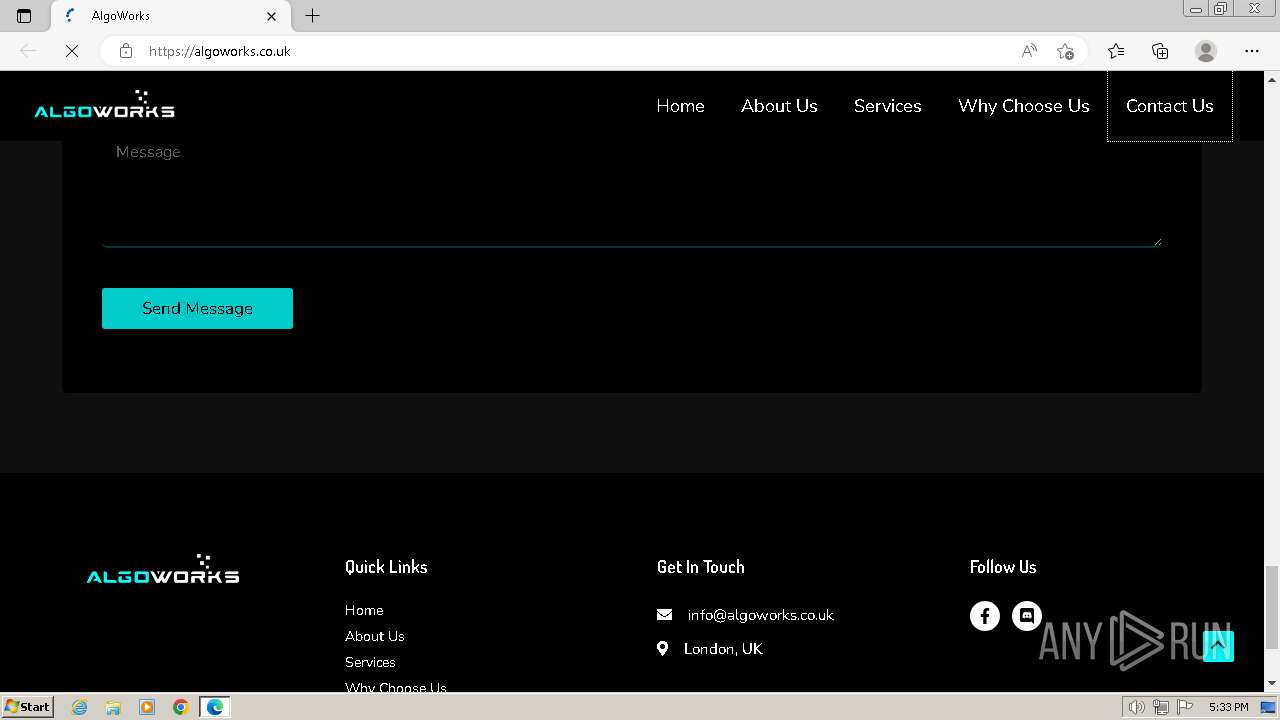Image resolution: width=1280 pixels, height=720 pixels.
Task: Click the back-to-top arrow button
Action: point(1218,646)
